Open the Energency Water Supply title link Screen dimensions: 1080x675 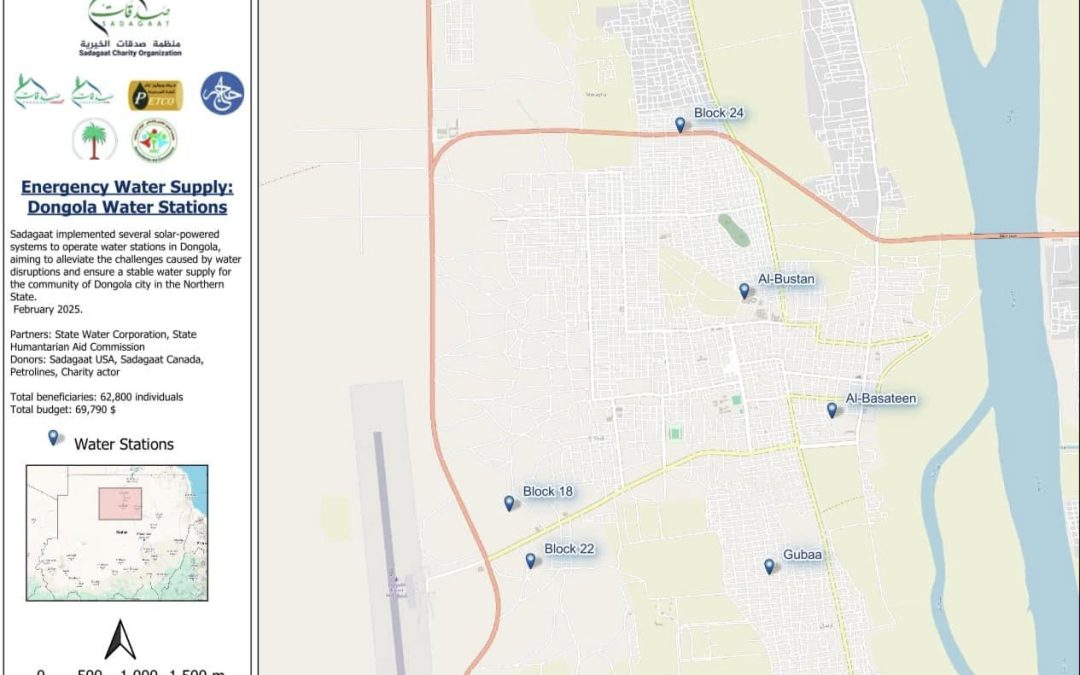(127, 187)
